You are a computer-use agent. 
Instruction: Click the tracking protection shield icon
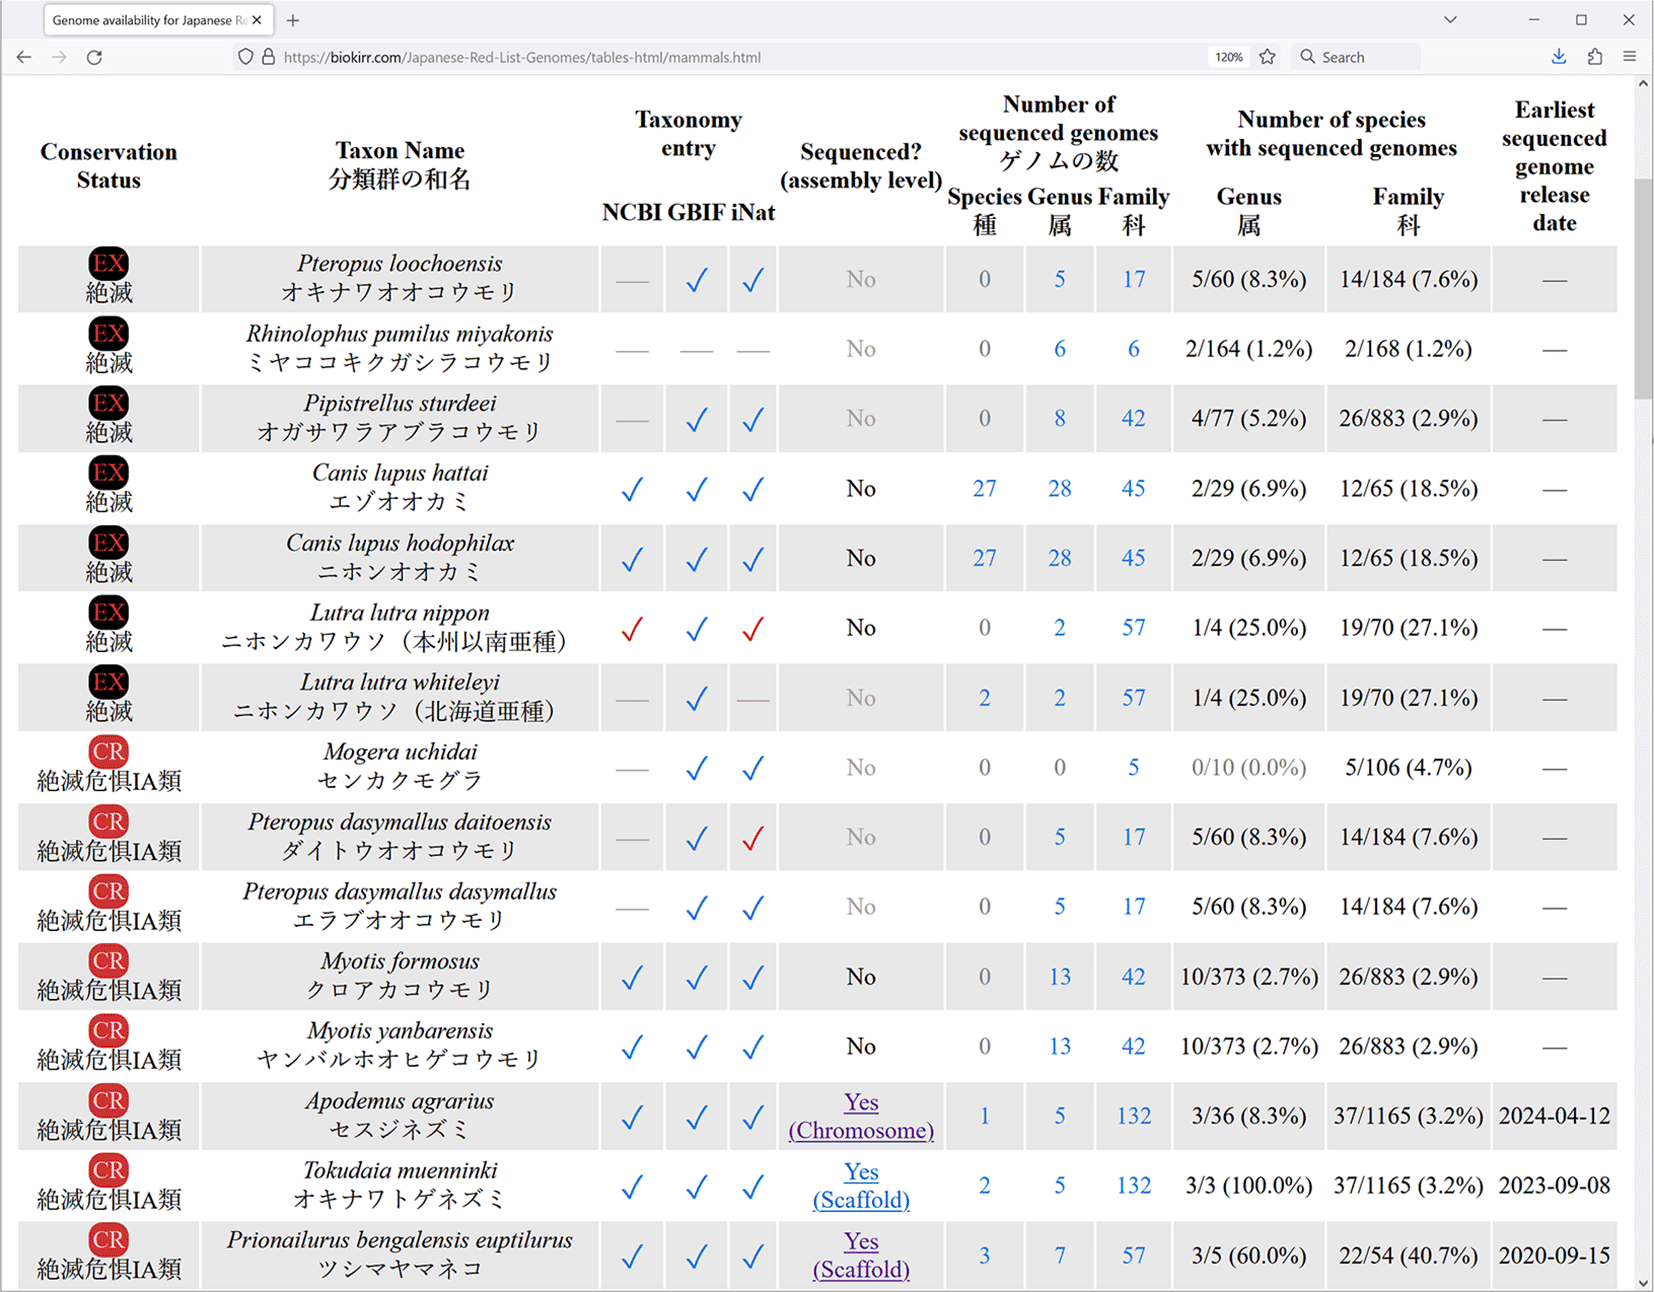point(245,57)
